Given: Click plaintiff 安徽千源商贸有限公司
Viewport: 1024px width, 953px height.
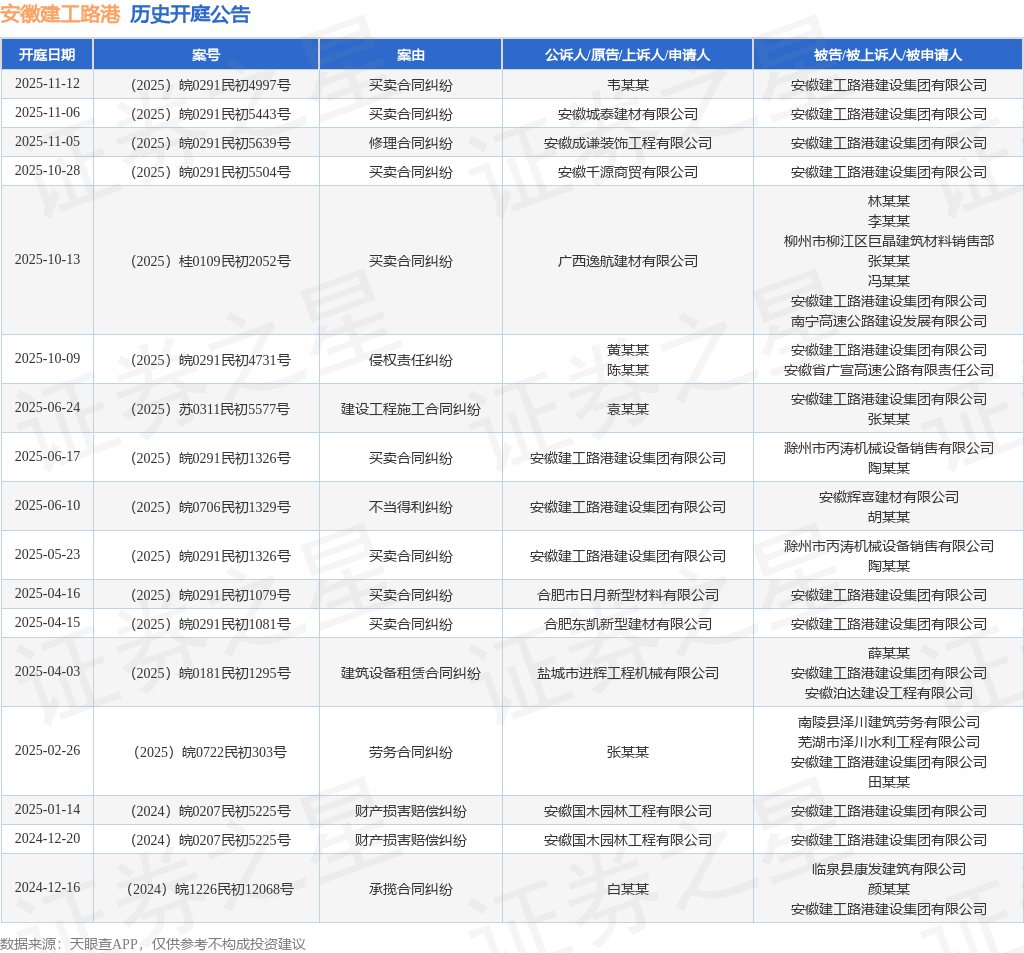Looking at the screenshot, I should pyautogui.click(x=628, y=172).
